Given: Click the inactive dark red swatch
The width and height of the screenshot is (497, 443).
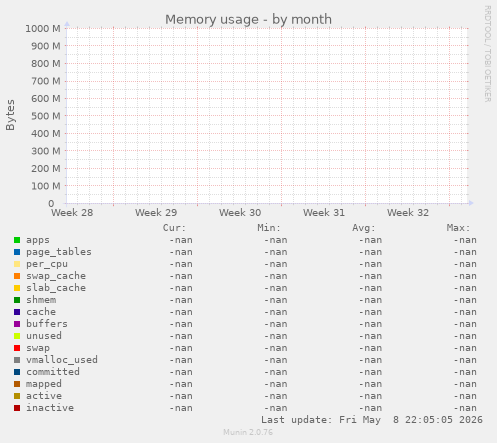Looking at the screenshot, I should (17, 408).
